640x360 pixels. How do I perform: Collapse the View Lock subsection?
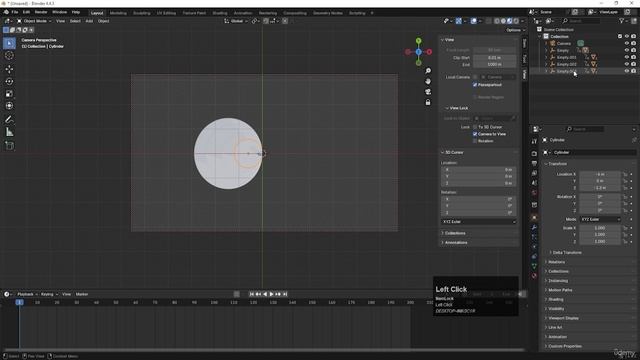click(x=456, y=108)
